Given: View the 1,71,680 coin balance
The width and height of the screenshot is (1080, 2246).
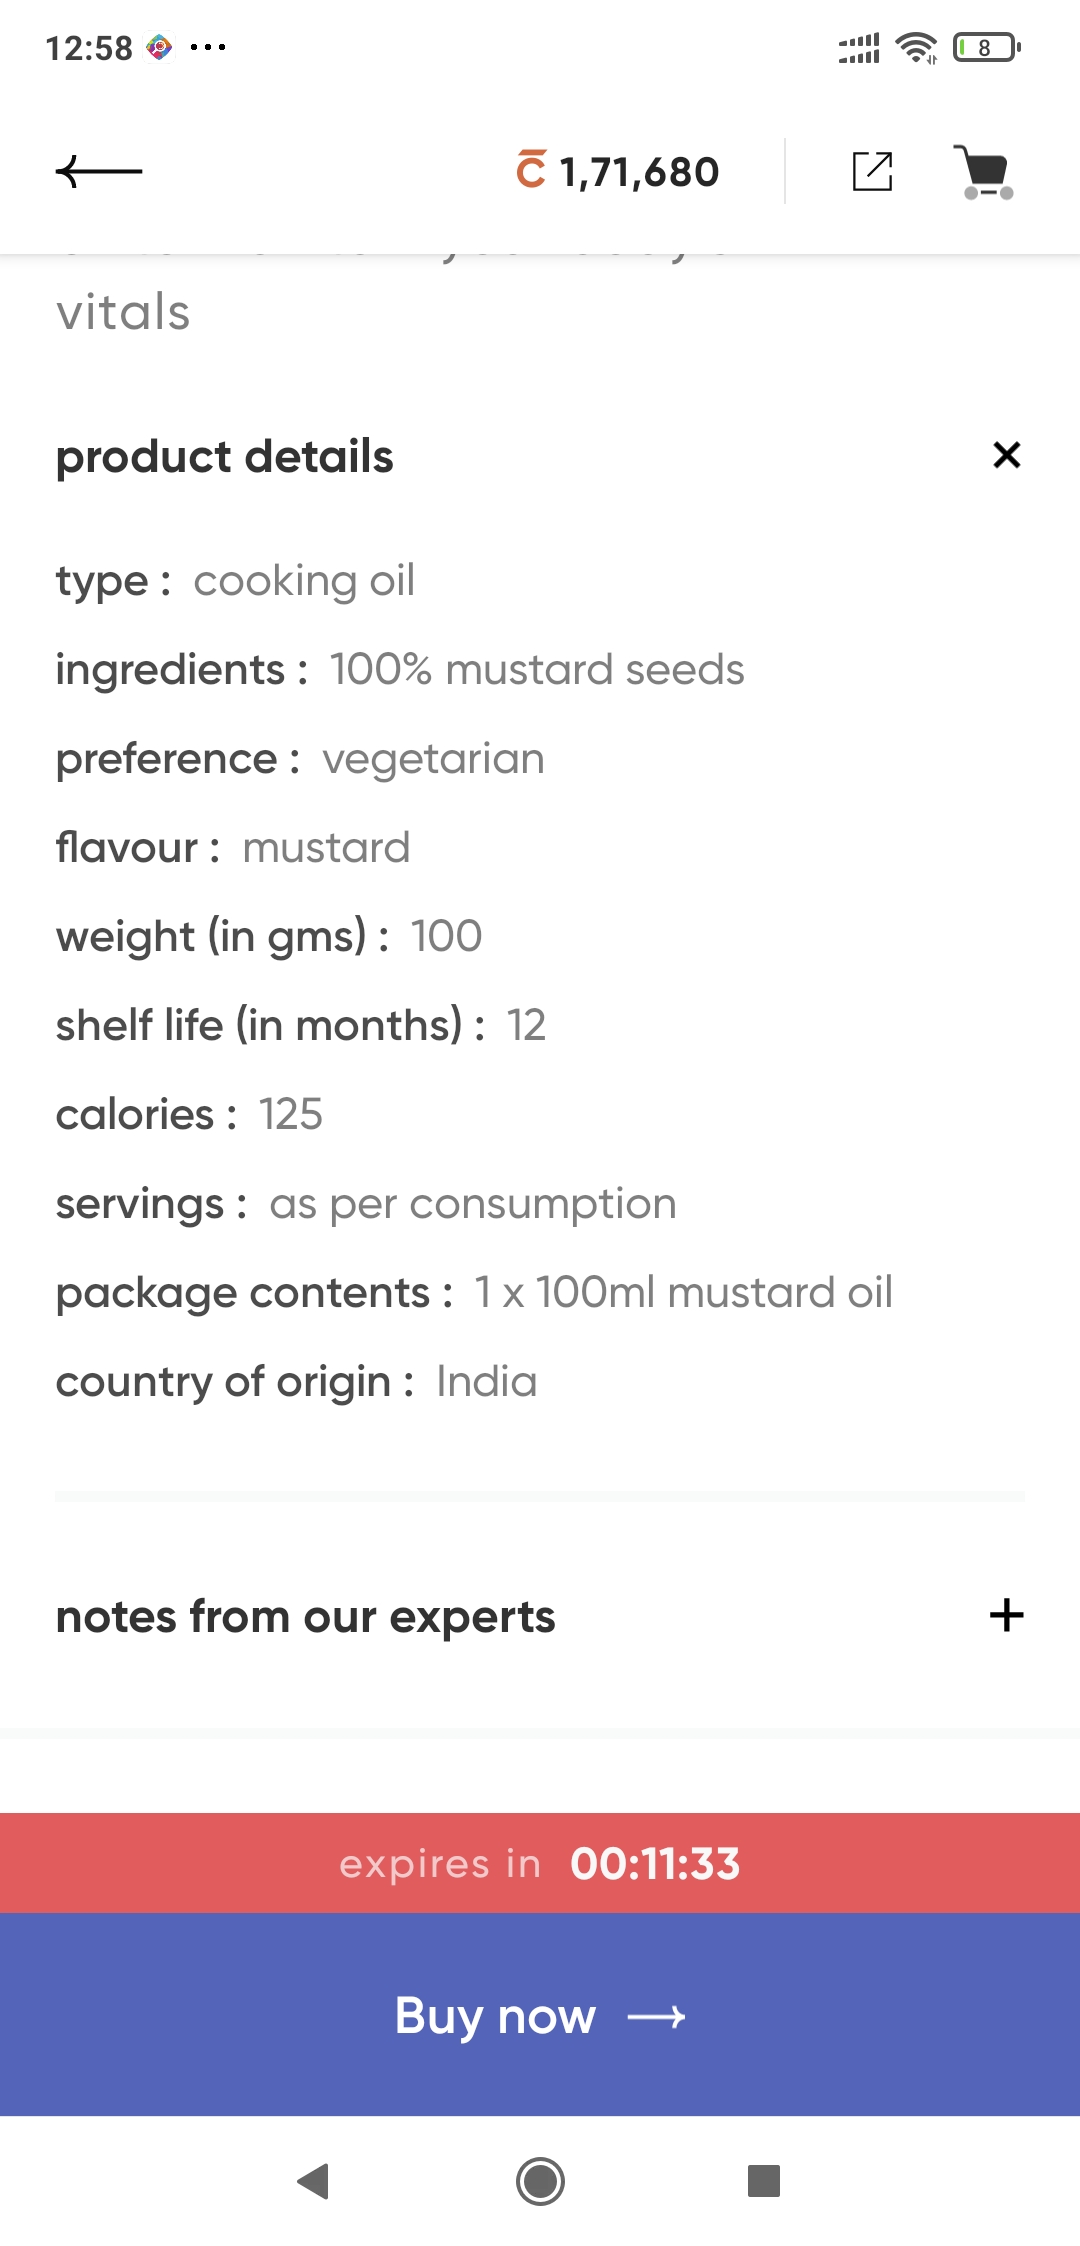Looking at the screenshot, I should [x=639, y=172].
